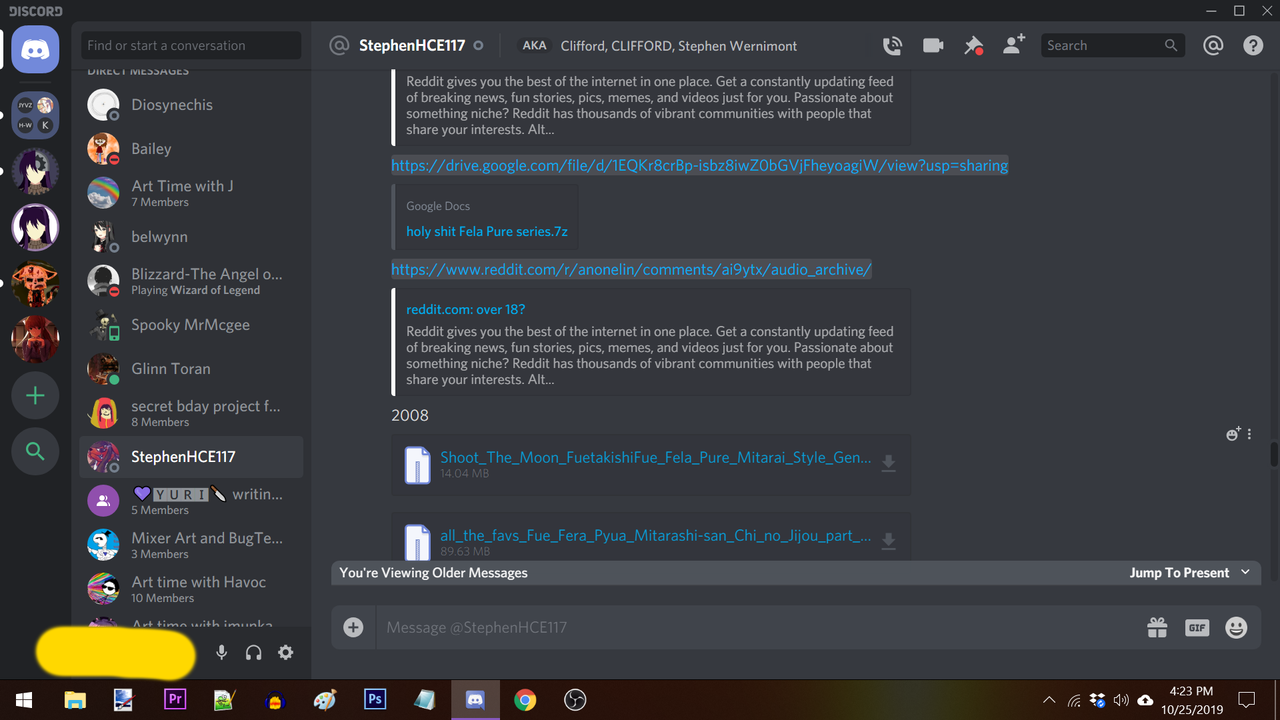Open OBS Studio from taskbar
The height and width of the screenshot is (720, 1280).
click(575, 700)
